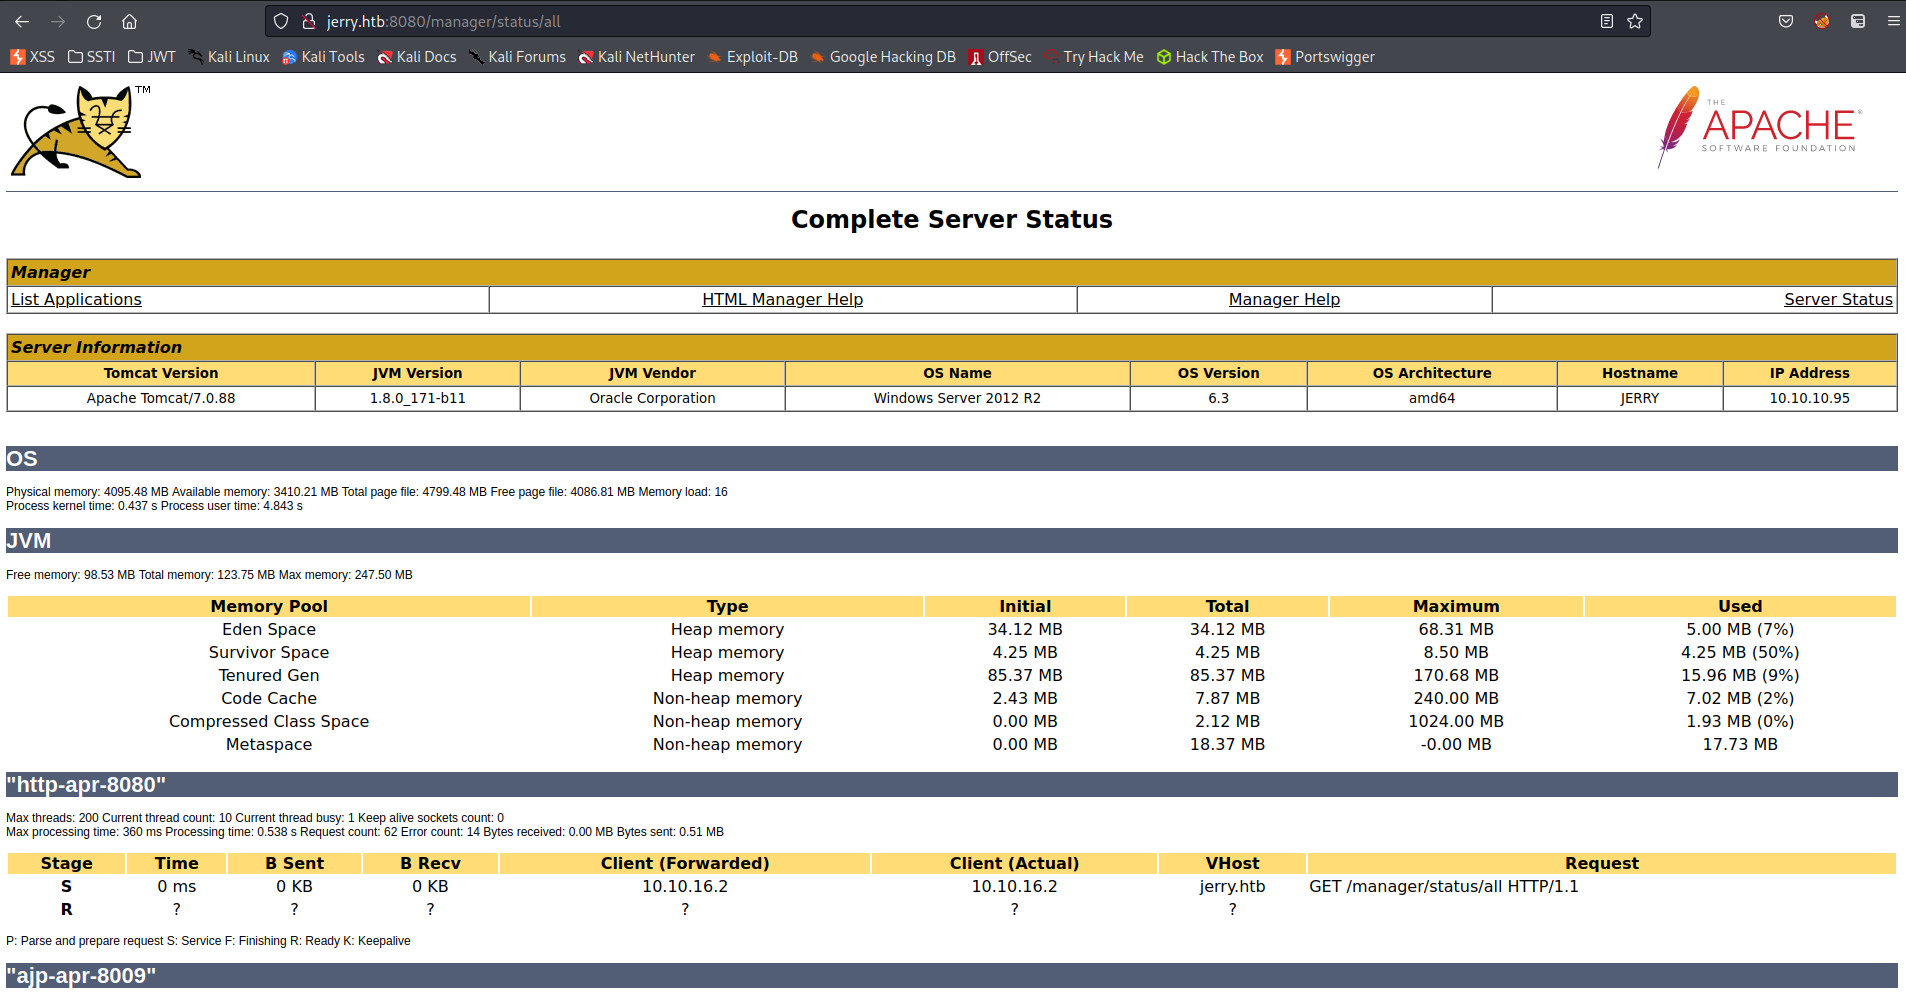Click the jerry.htb VHost cell

(1232, 886)
